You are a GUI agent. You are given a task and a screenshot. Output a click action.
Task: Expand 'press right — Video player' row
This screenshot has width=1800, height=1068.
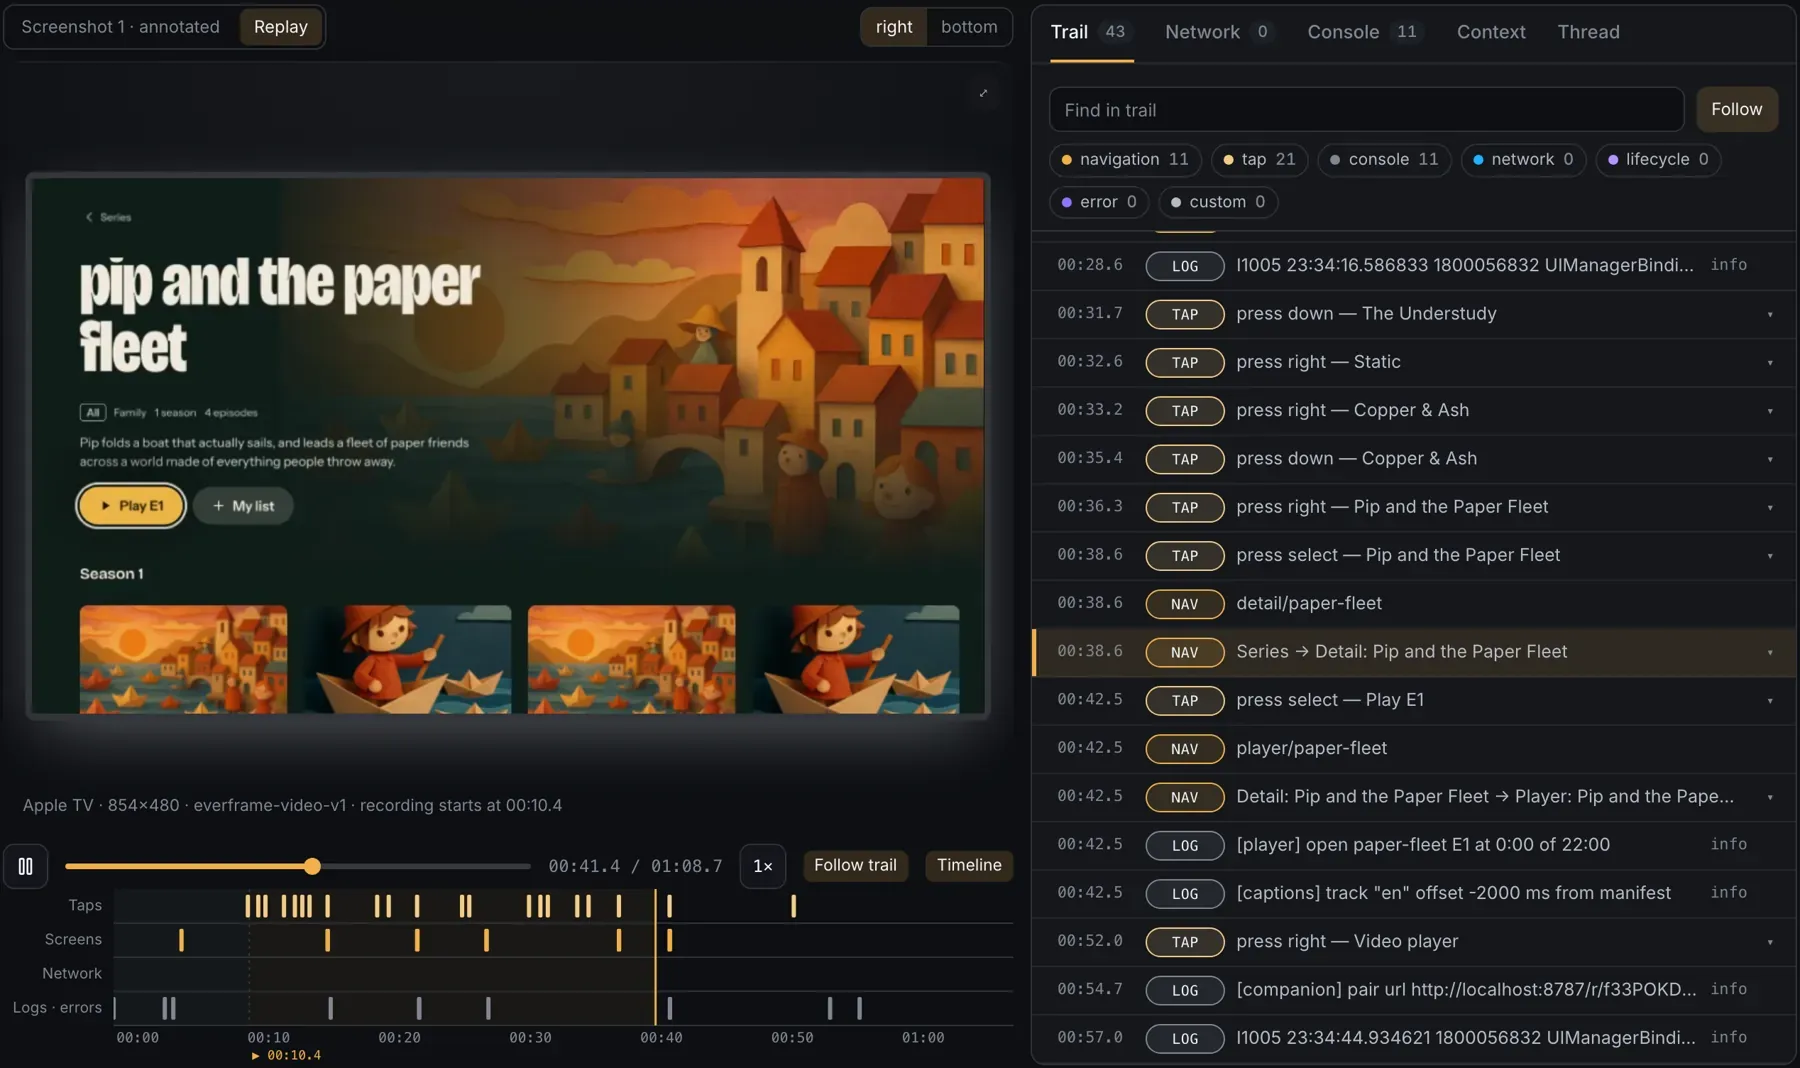1769,942
